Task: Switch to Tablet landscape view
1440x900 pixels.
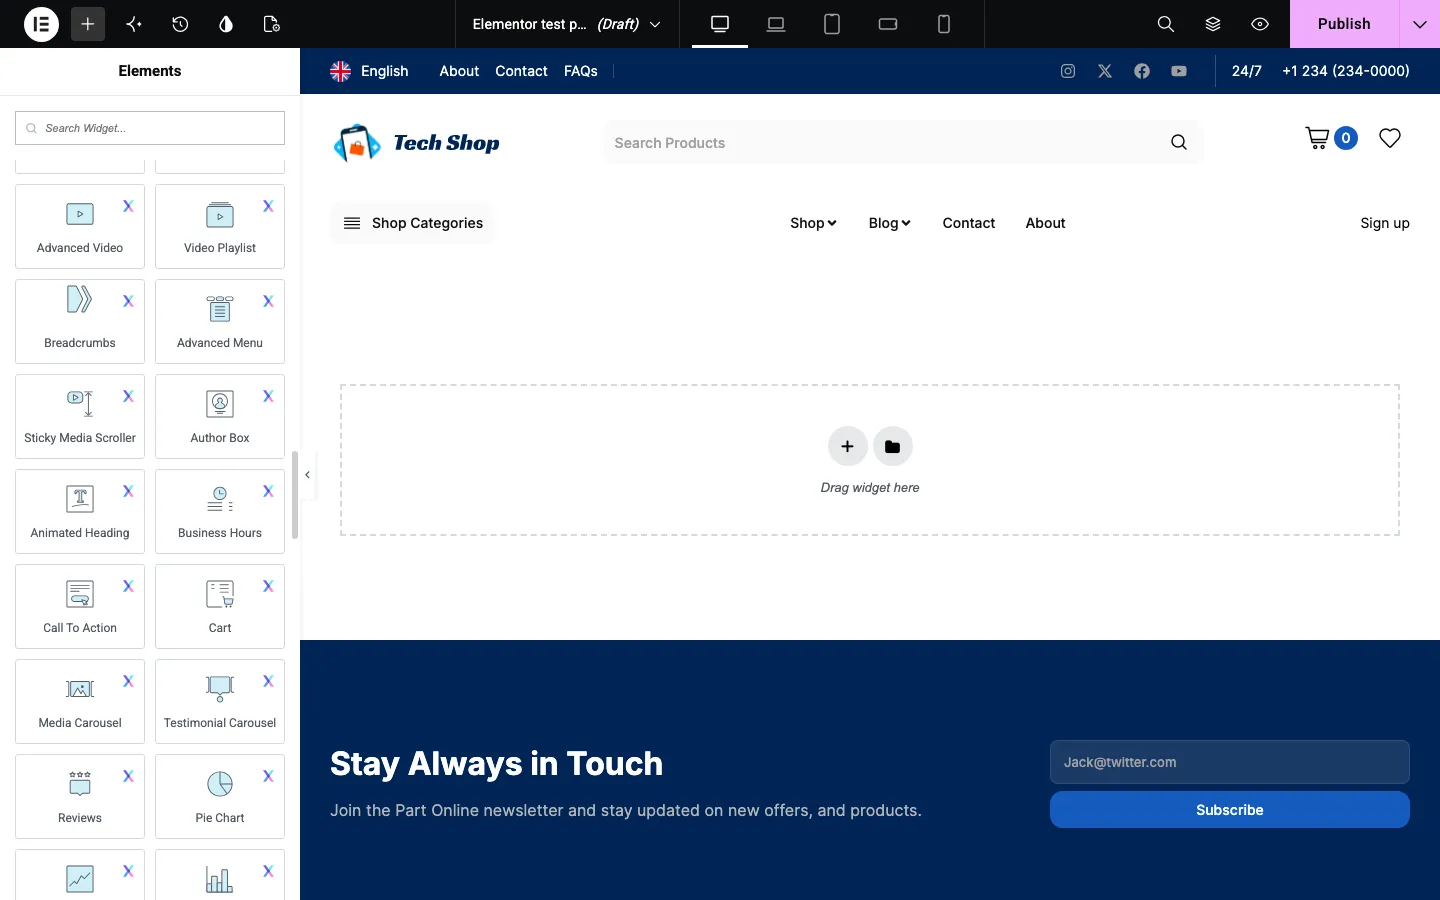Action: pyautogui.click(x=888, y=24)
